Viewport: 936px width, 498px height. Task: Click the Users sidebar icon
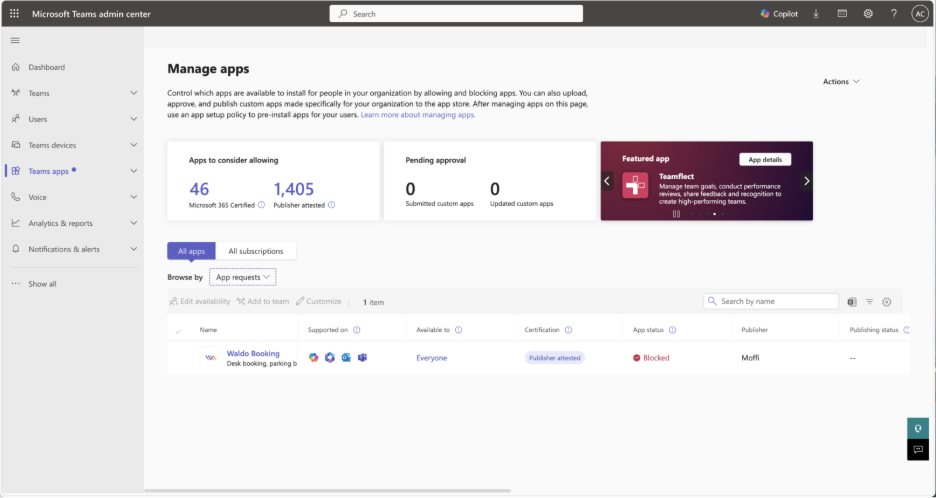tap(16, 119)
